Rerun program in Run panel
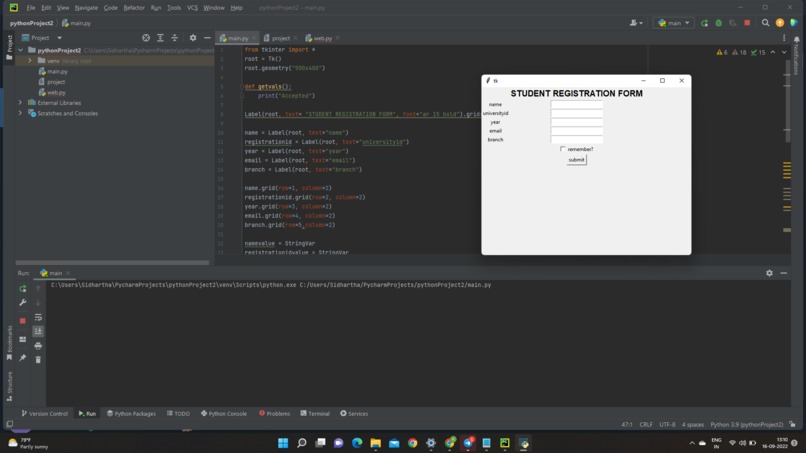The width and height of the screenshot is (806, 453). 23,289
